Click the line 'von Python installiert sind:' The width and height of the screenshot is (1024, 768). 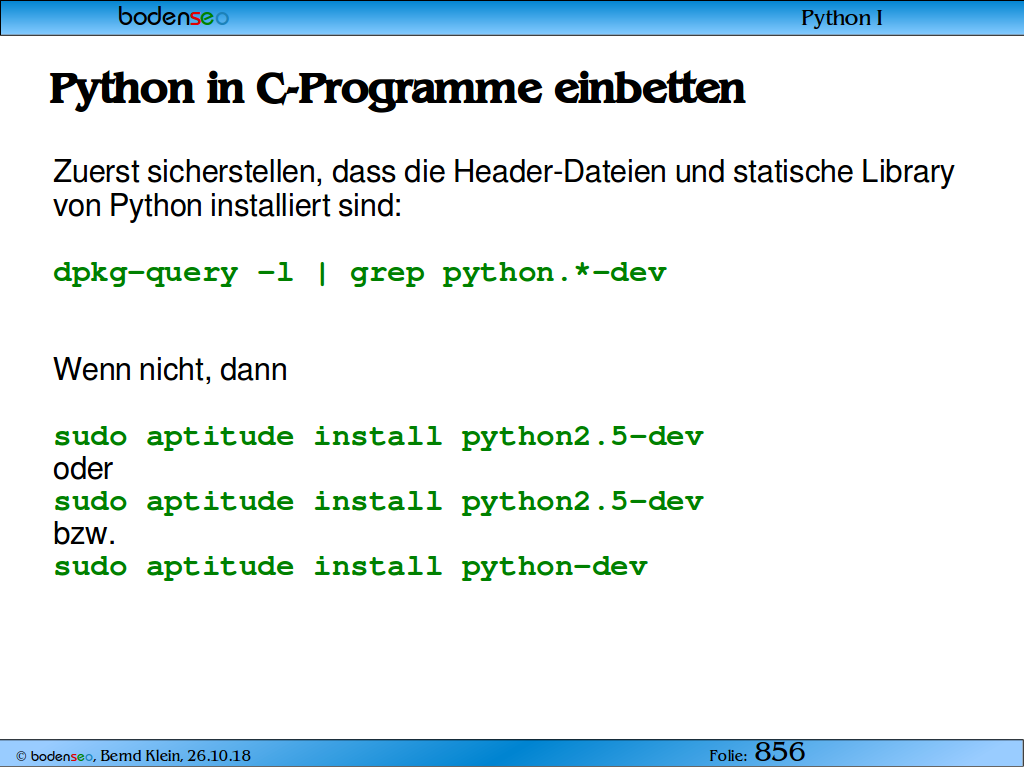click(227, 206)
